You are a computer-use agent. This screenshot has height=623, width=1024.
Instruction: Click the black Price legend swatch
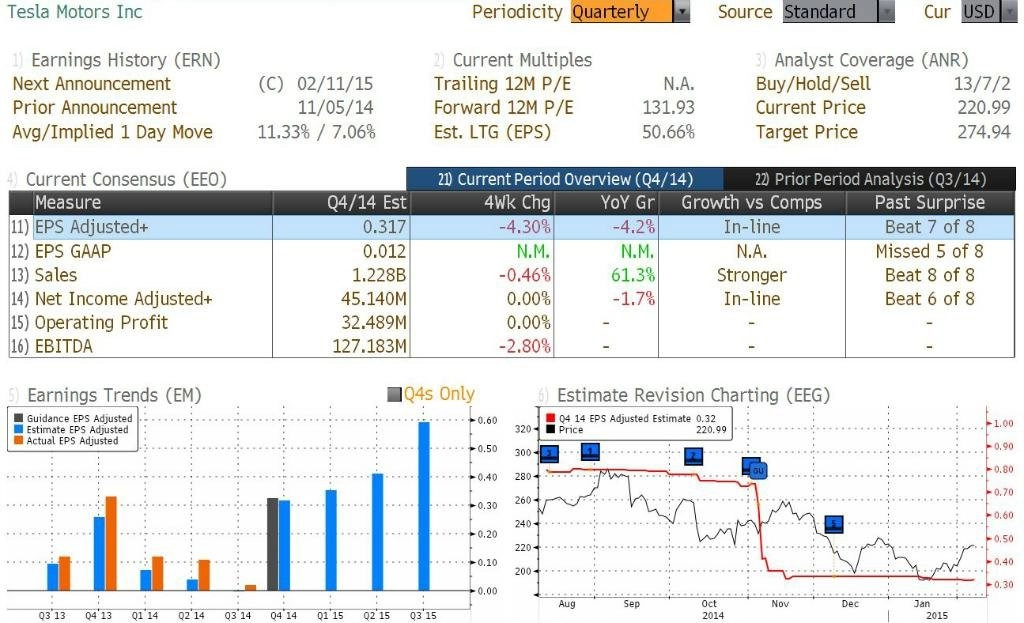pos(551,430)
